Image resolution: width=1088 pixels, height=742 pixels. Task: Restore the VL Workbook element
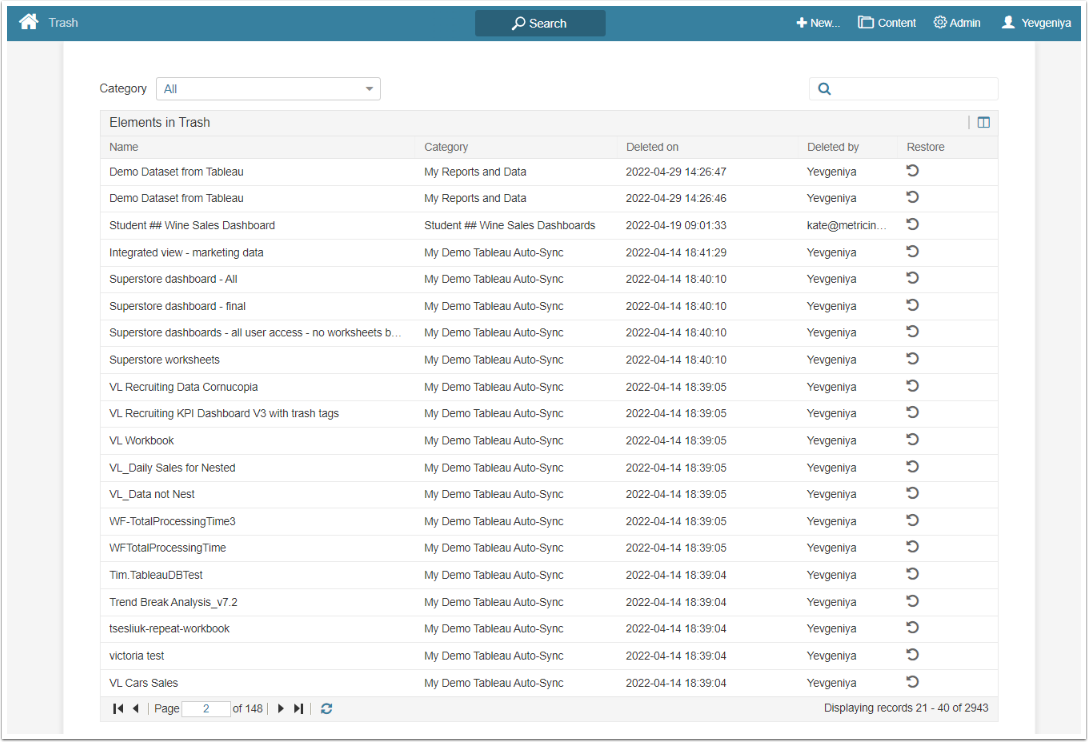point(912,440)
